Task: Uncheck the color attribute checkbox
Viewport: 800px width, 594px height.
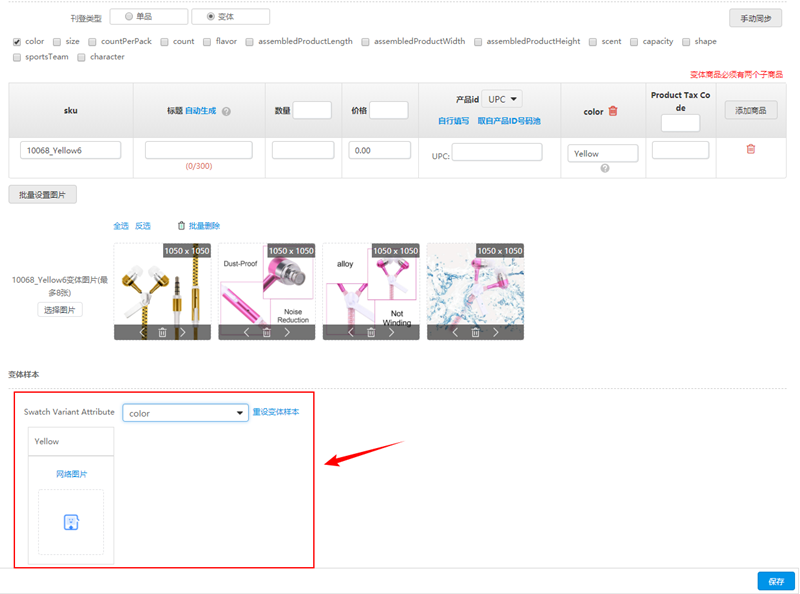Action: (17, 42)
